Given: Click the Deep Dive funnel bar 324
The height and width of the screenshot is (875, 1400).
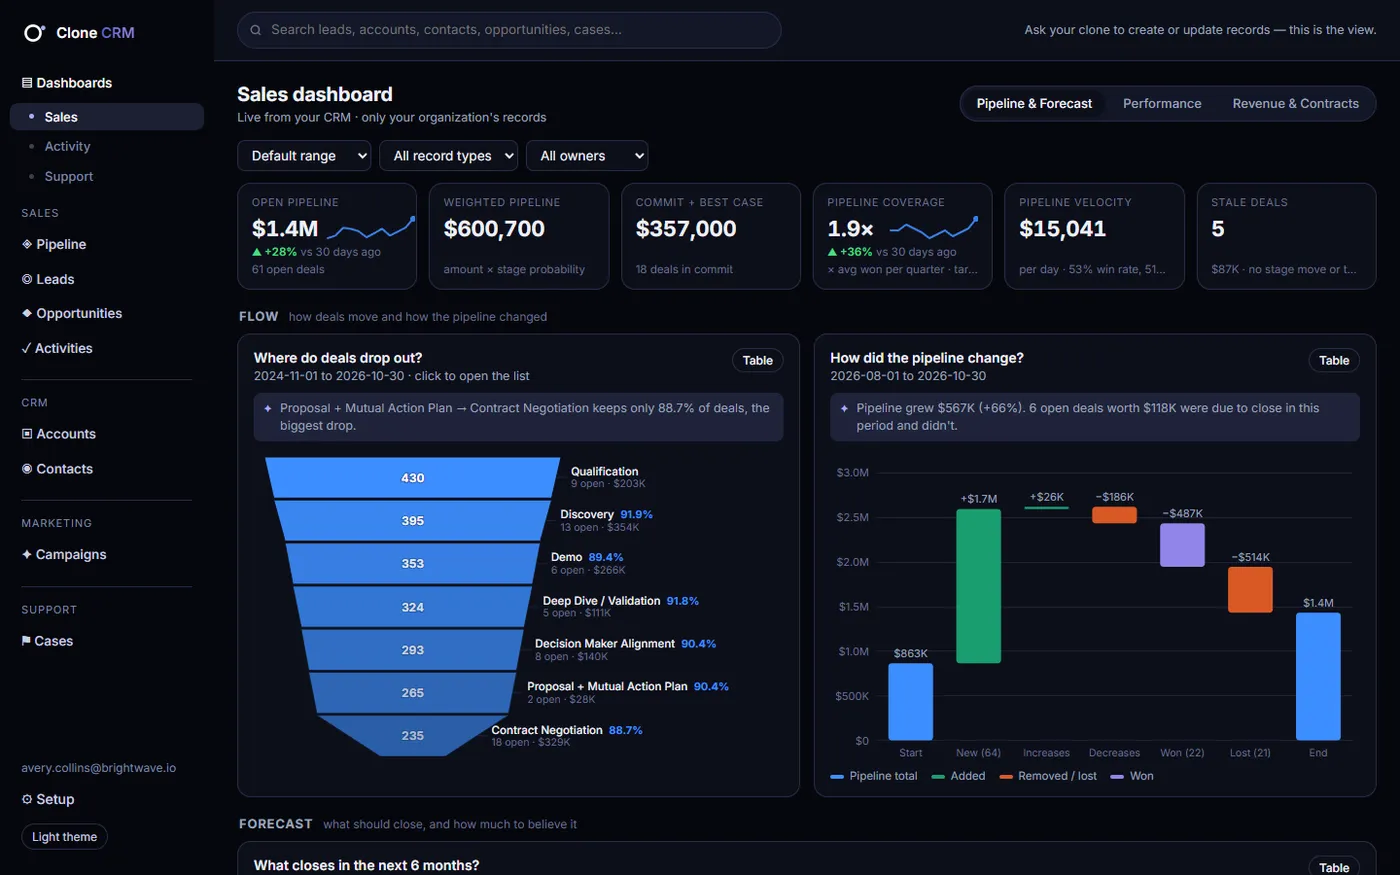Looking at the screenshot, I should click(x=413, y=607).
